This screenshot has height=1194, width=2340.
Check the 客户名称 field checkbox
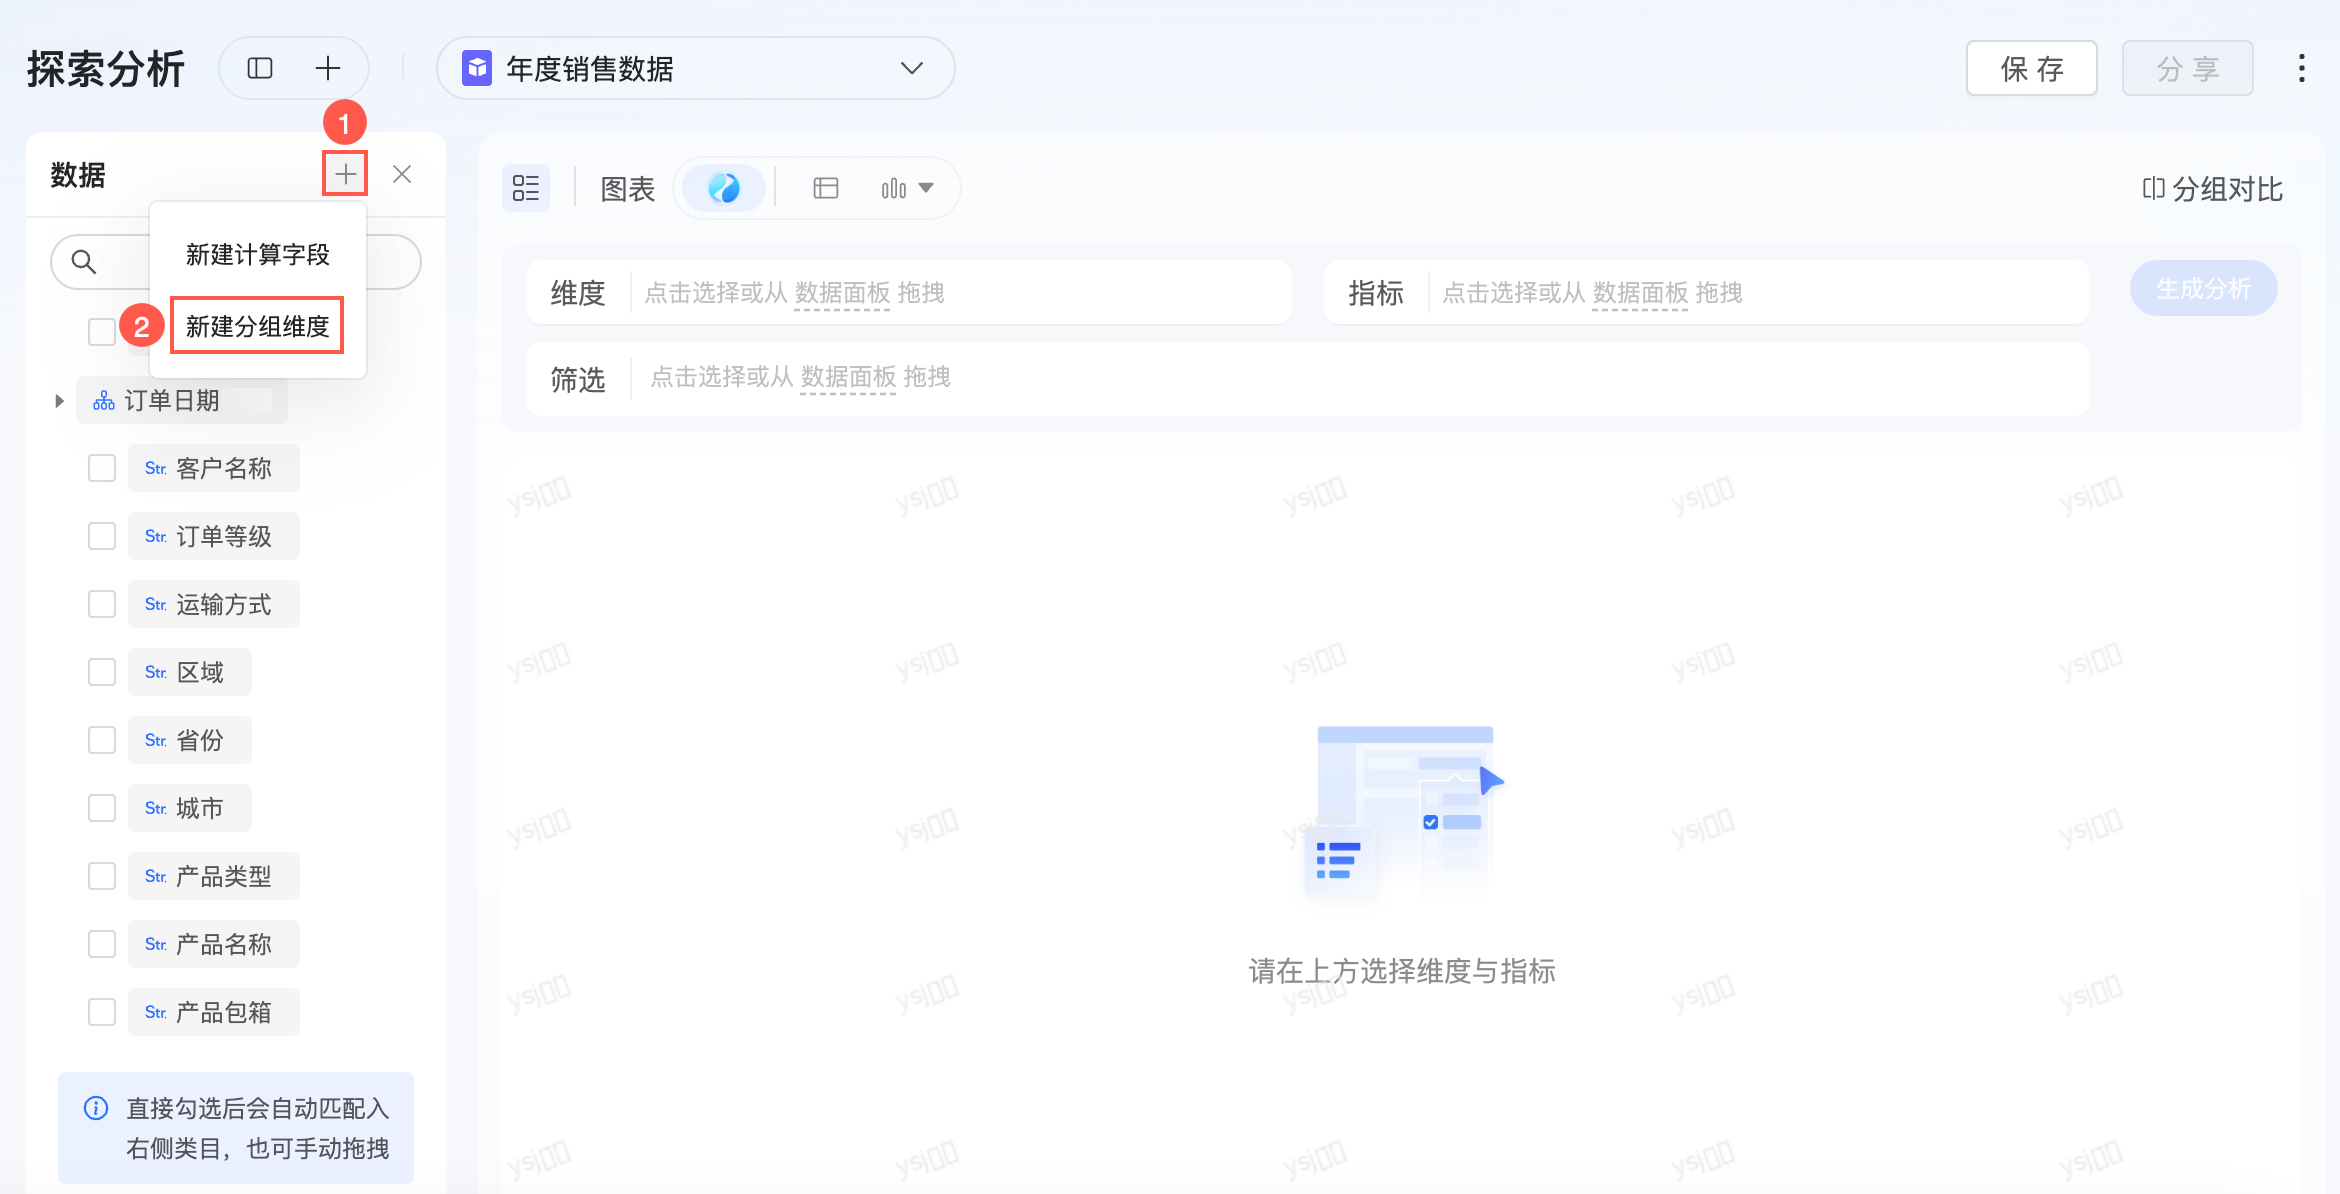click(102, 468)
